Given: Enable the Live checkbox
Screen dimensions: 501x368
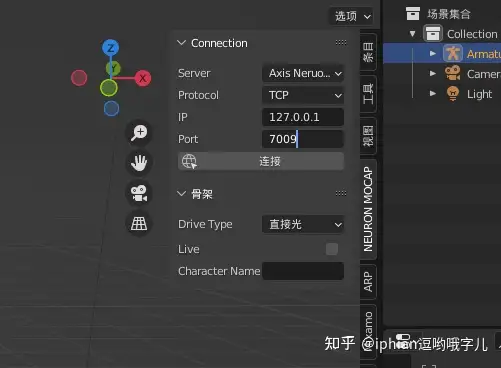Looking at the screenshot, I should point(332,249).
